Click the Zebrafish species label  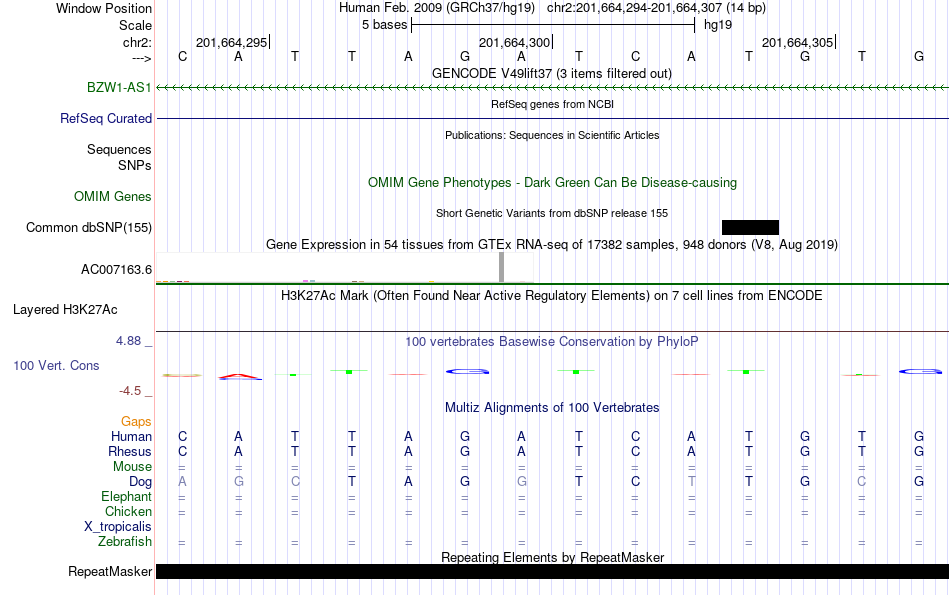(x=125, y=541)
